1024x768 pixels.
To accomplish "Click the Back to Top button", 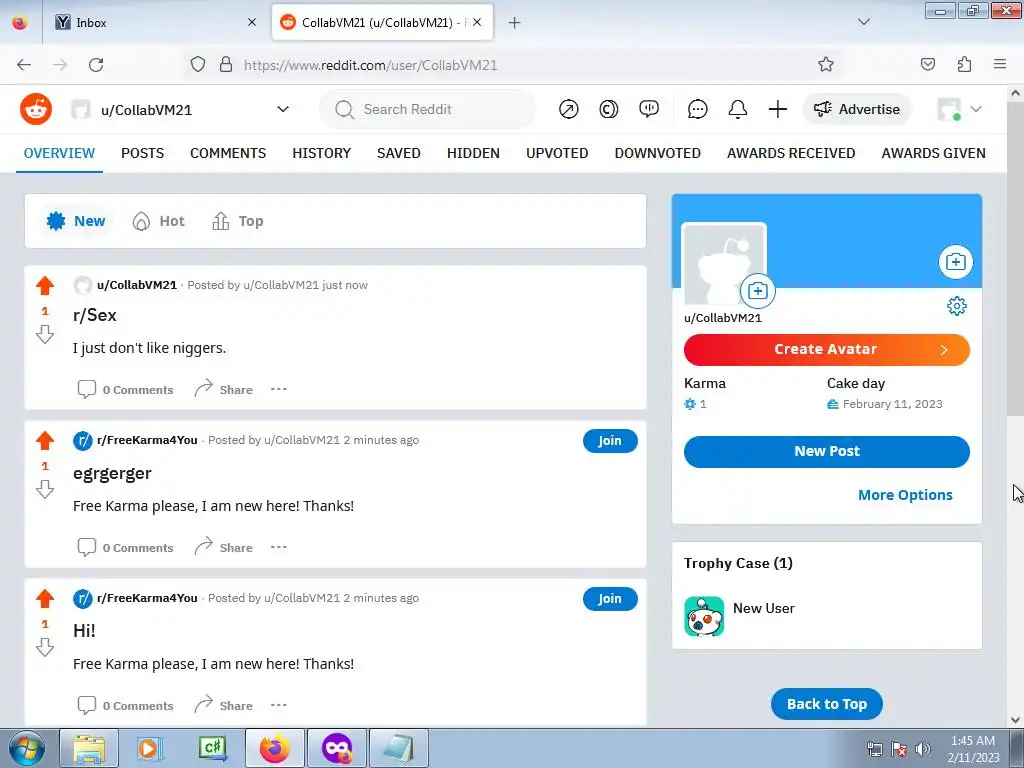I will click(x=827, y=704).
